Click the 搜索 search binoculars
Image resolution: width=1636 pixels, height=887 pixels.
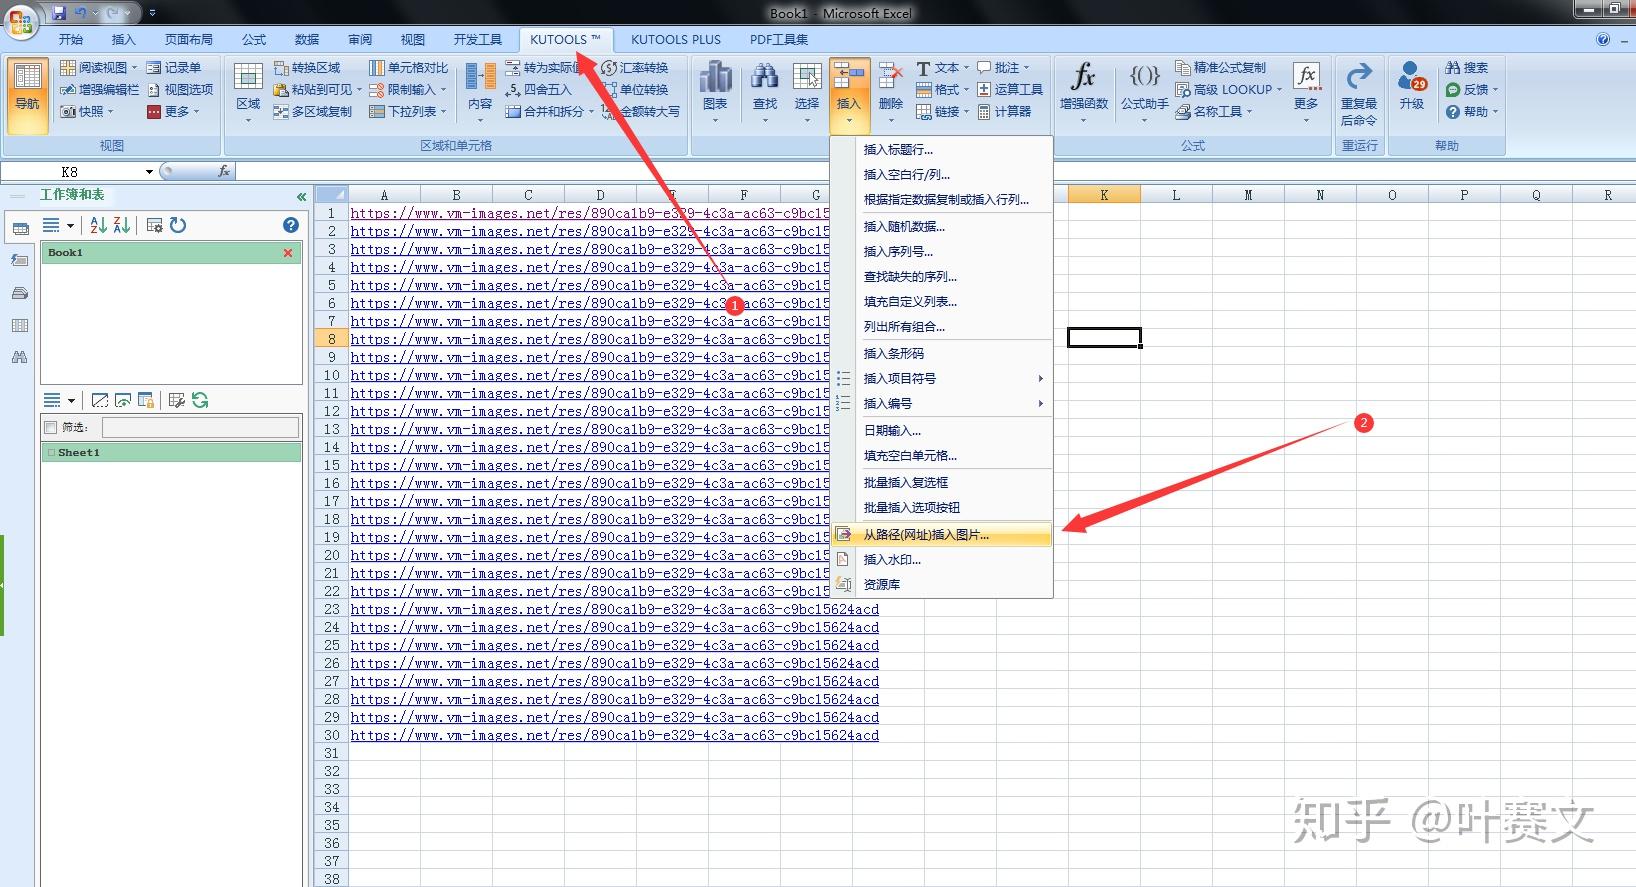click(1467, 67)
